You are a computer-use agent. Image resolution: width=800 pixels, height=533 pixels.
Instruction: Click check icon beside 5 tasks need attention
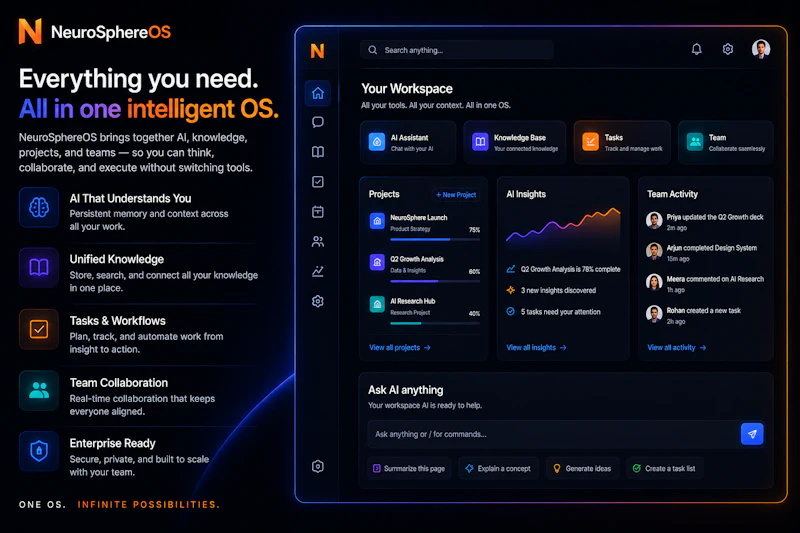pos(511,312)
